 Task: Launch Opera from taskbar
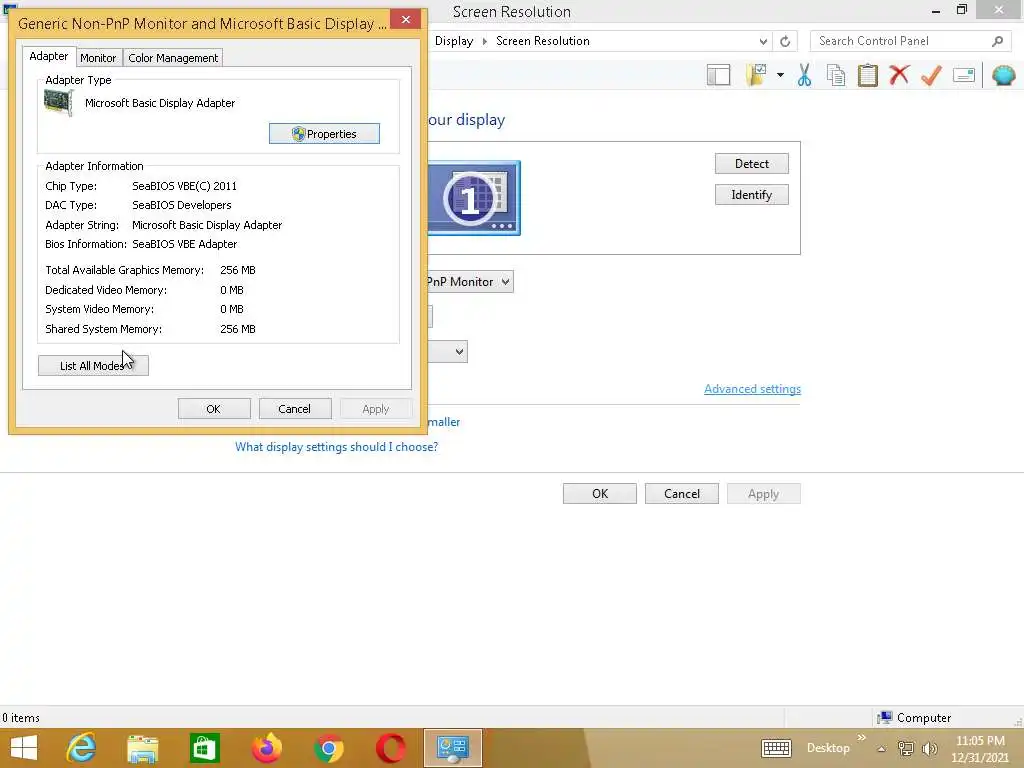[391, 748]
